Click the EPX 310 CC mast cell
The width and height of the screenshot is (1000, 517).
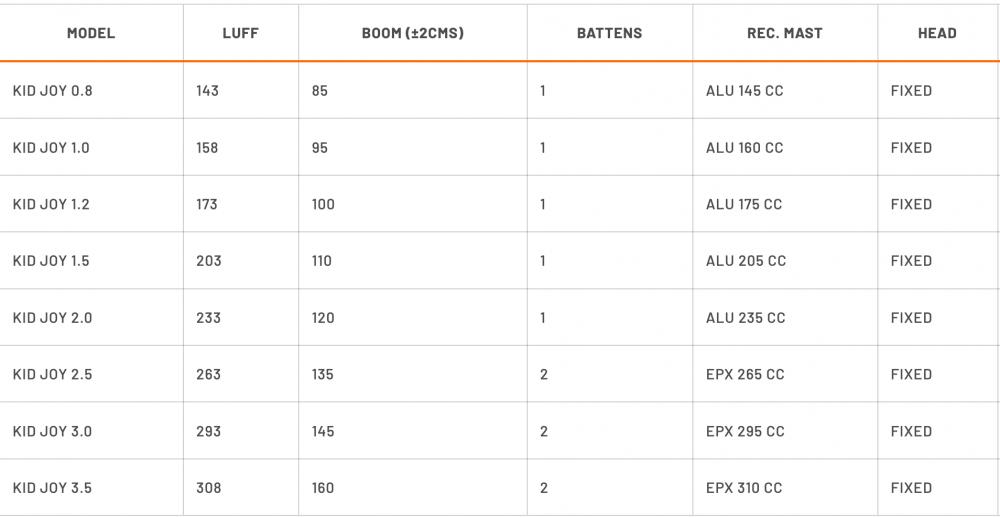coord(744,488)
